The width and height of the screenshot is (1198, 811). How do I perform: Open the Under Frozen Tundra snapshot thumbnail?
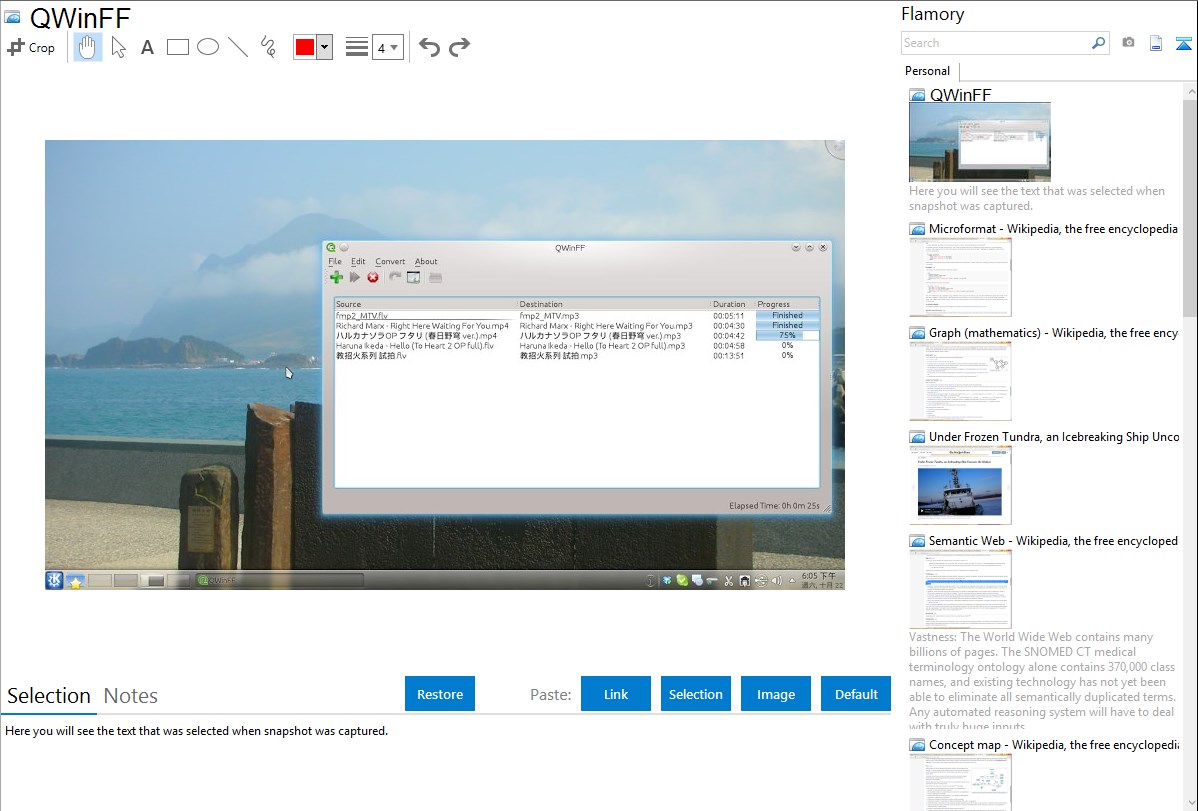pyautogui.click(x=960, y=485)
